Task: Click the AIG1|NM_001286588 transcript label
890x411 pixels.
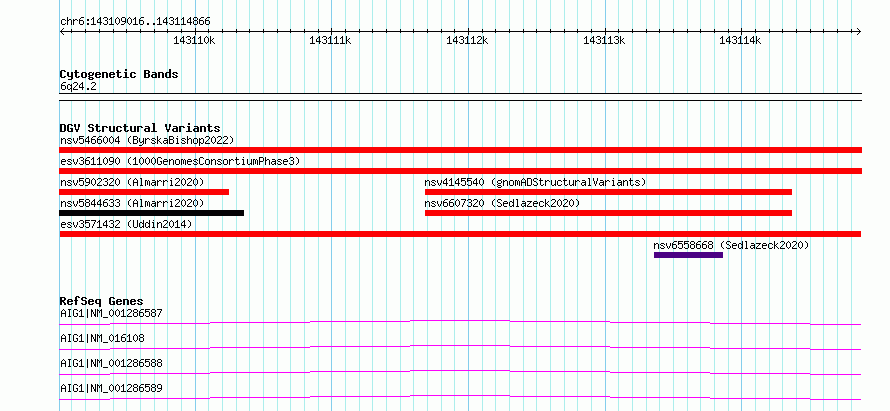Action: tap(111, 363)
